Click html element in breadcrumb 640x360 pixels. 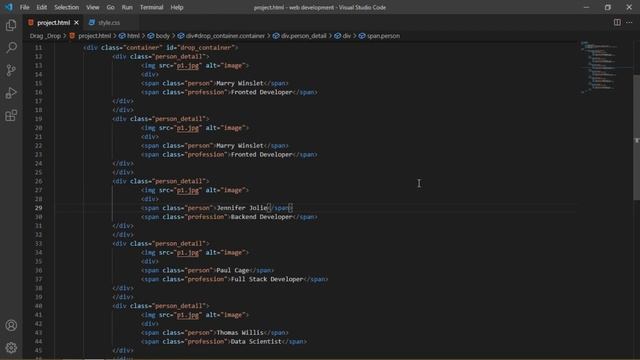[x=133, y=36]
